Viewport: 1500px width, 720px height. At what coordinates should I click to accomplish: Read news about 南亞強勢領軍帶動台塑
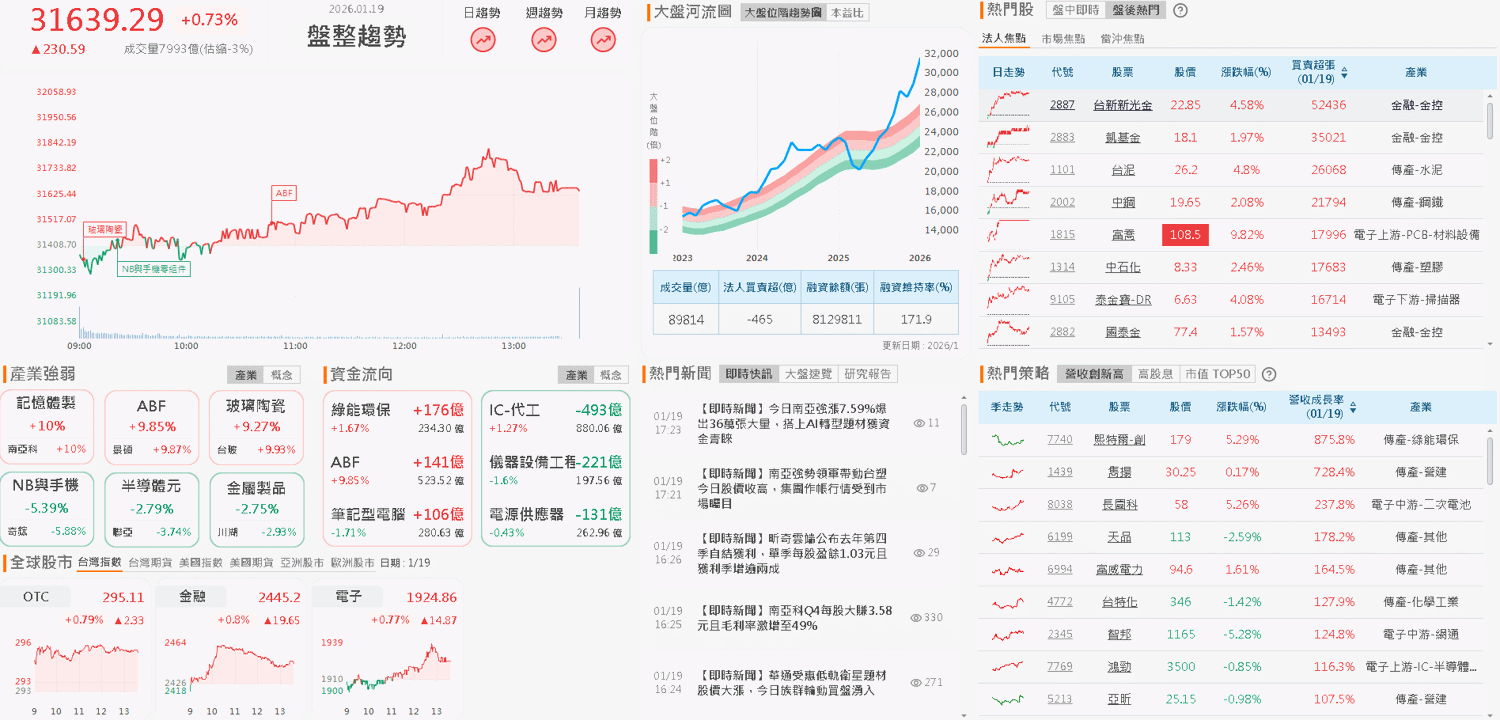coord(792,488)
